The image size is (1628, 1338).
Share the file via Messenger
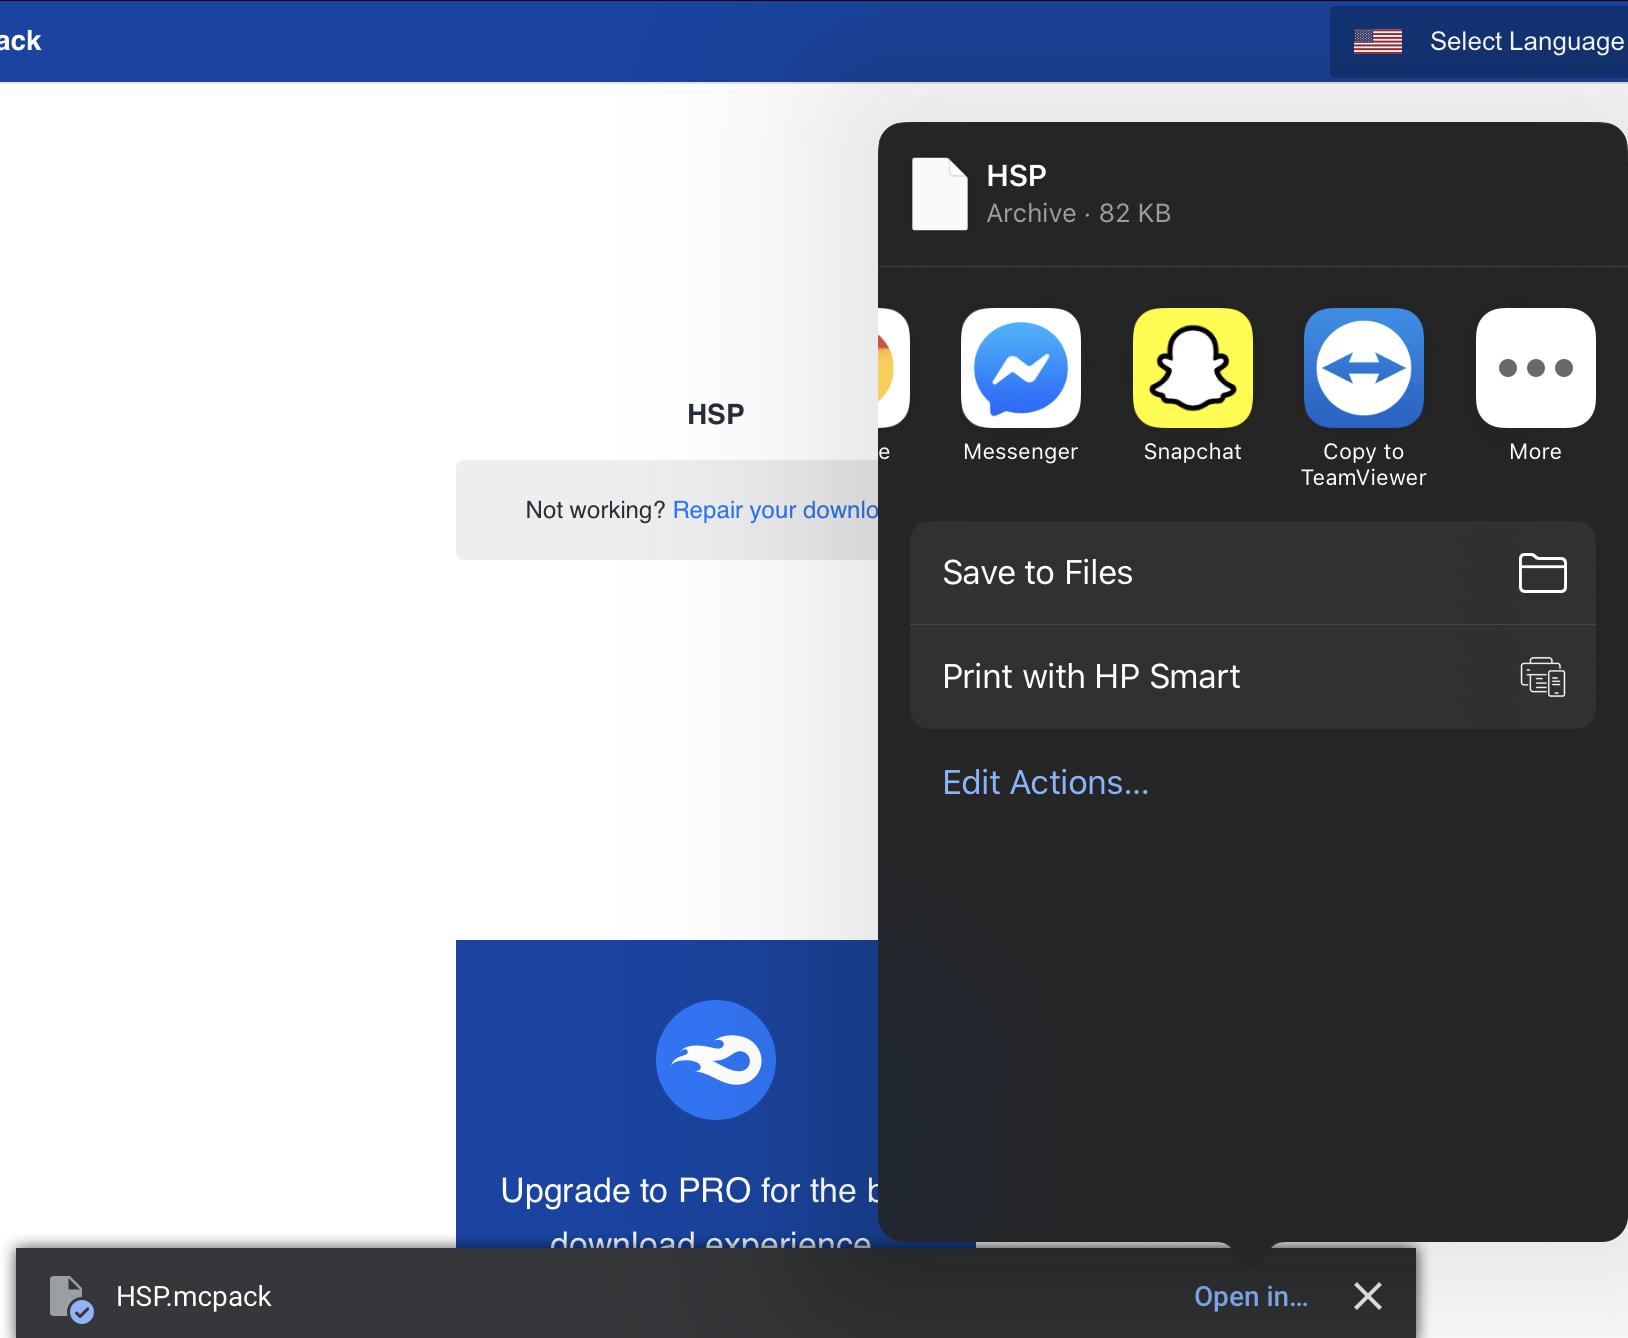[x=1020, y=368]
